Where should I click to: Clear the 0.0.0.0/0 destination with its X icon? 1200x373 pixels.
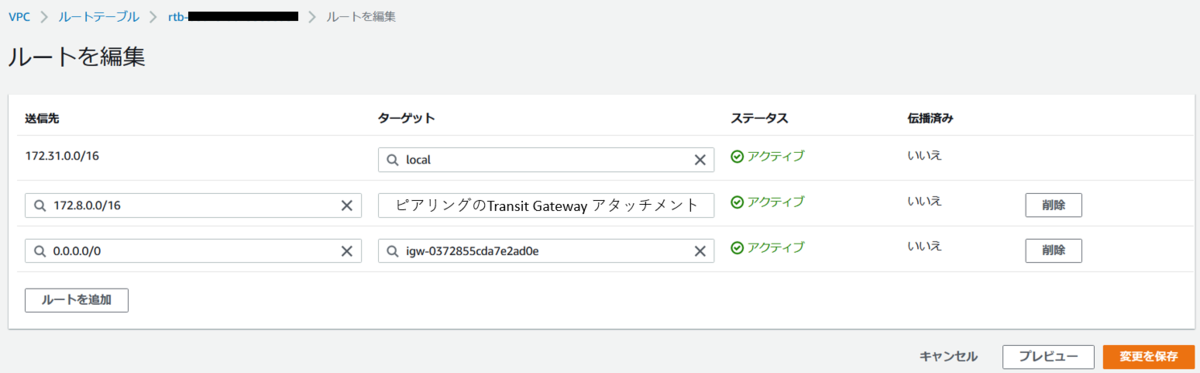tap(347, 251)
